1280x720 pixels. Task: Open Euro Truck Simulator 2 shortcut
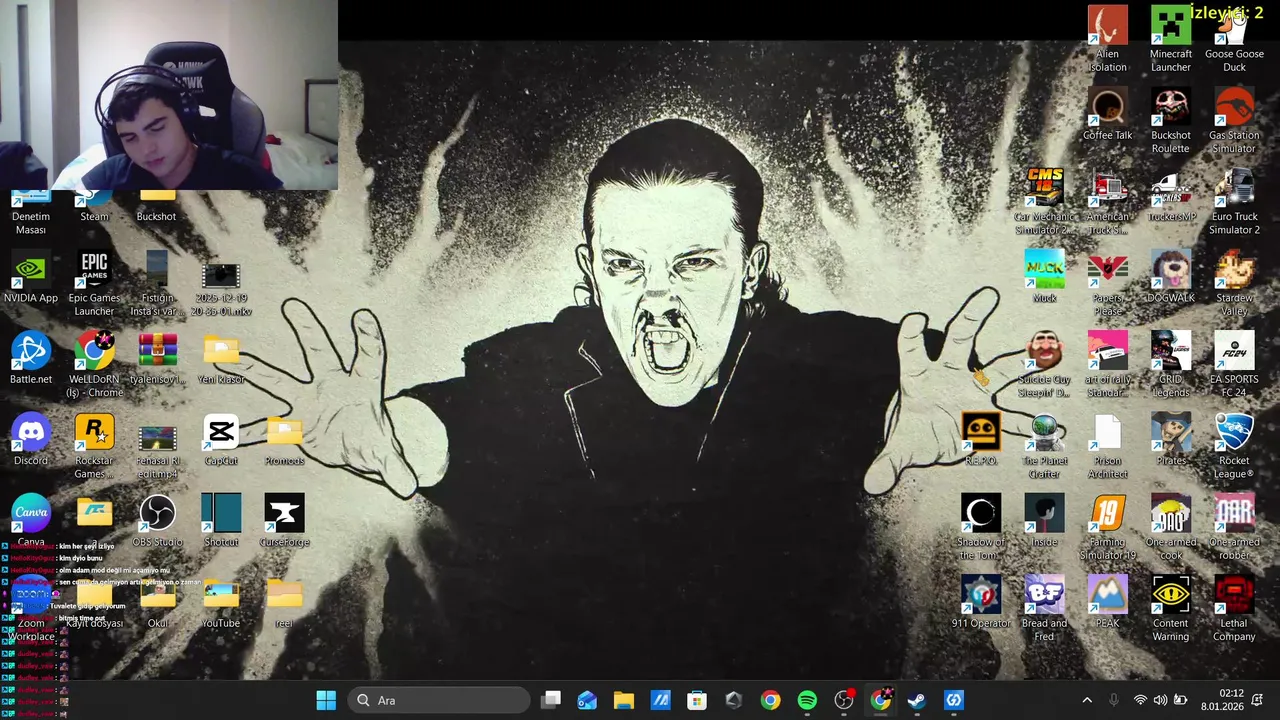[x=1234, y=202]
